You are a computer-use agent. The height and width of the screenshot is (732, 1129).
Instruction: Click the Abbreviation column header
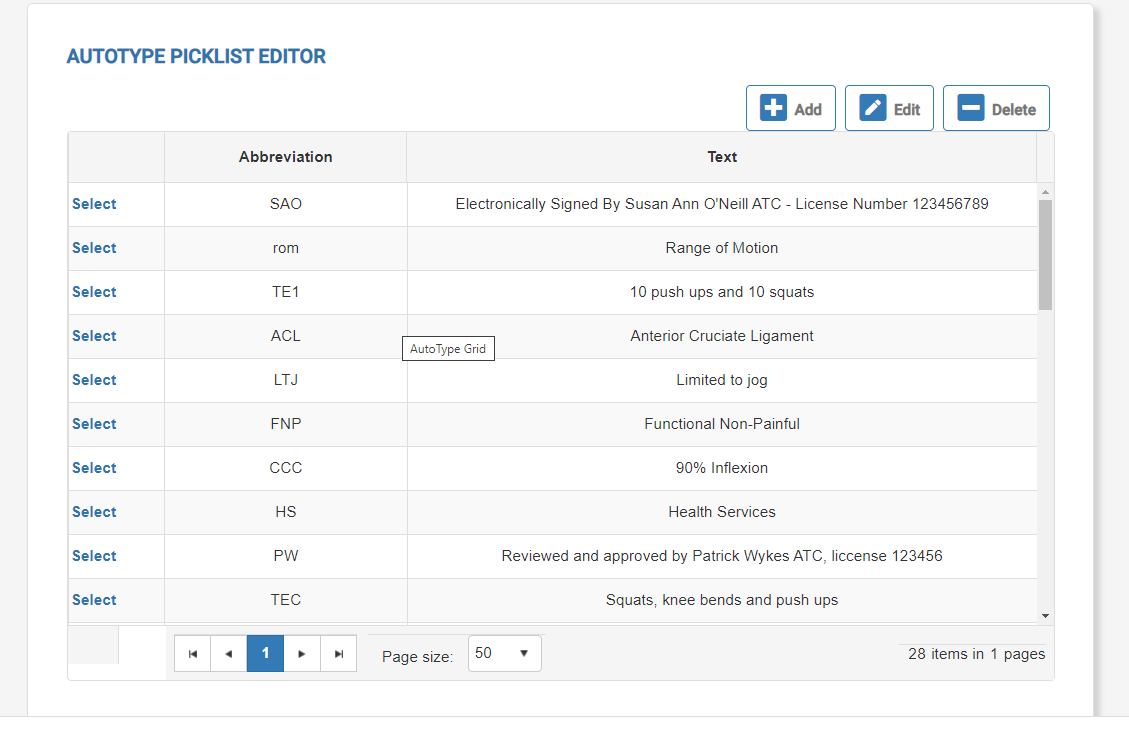(x=286, y=157)
